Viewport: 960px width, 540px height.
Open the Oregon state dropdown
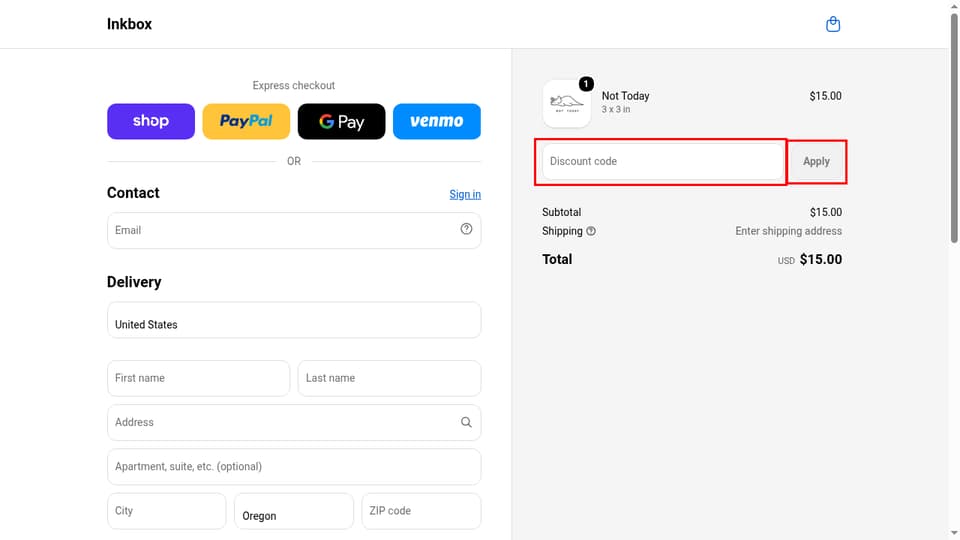(294, 511)
